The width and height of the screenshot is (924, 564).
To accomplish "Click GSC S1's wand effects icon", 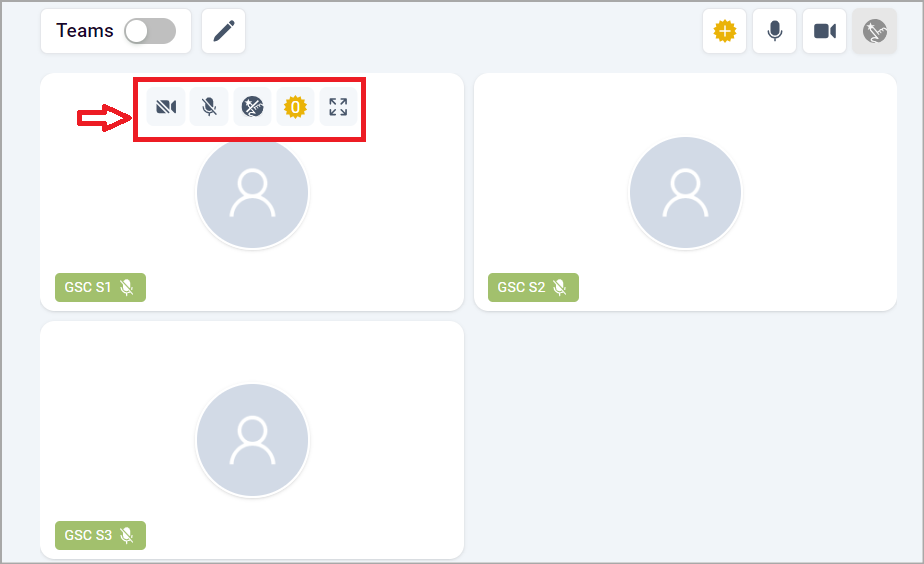I will [x=252, y=107].
